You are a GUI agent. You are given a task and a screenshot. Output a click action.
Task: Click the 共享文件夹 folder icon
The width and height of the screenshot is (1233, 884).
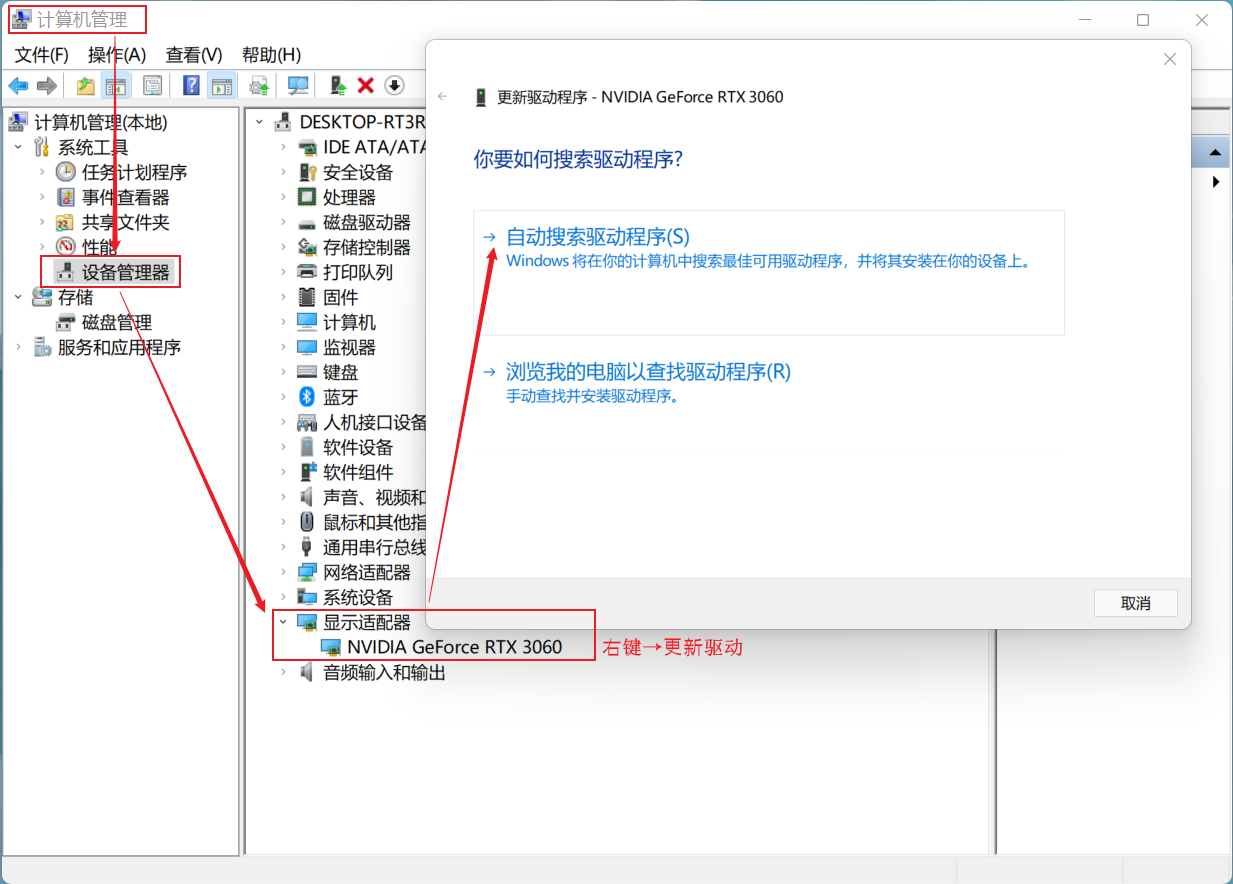(x=66, y=222)
